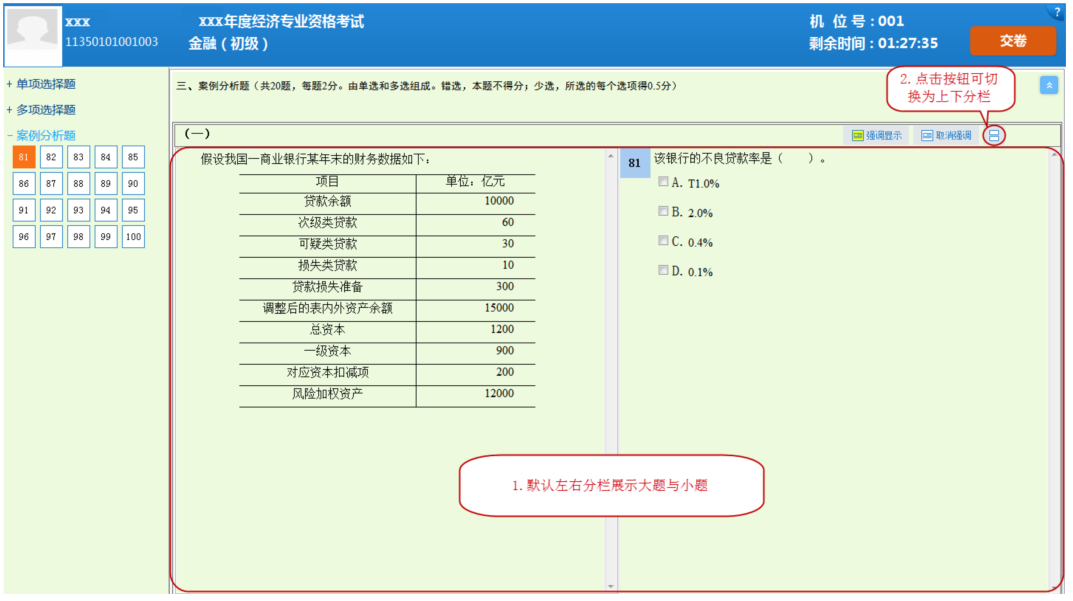Go to question 90 in navigator
Screen dimensions: 1073x601
click(x=133, y=183)
